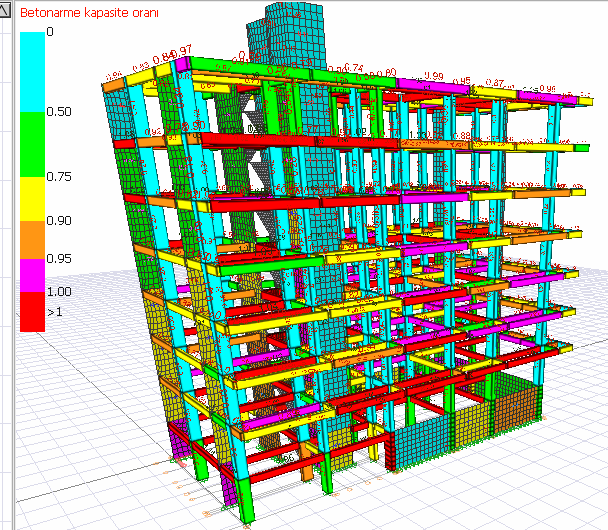Select the magenta legend color band

(x=33, y=275)
